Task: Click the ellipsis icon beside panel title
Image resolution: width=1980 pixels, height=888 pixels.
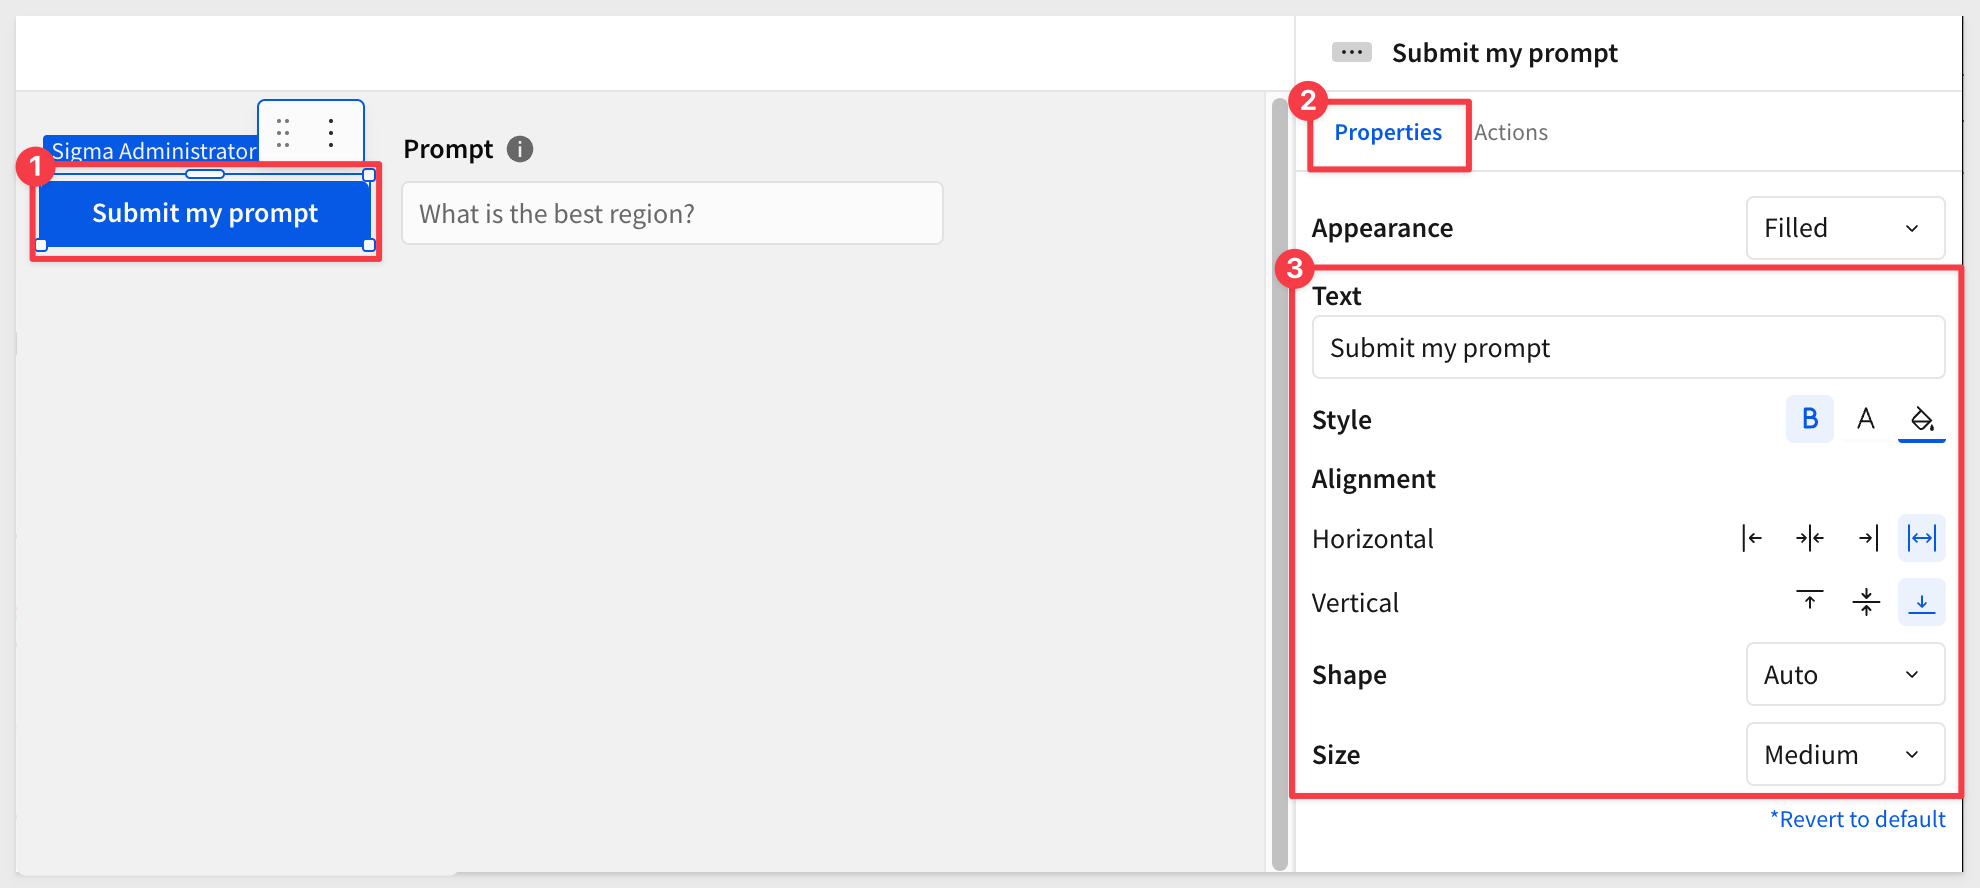Action: [x=1352, y=52]
